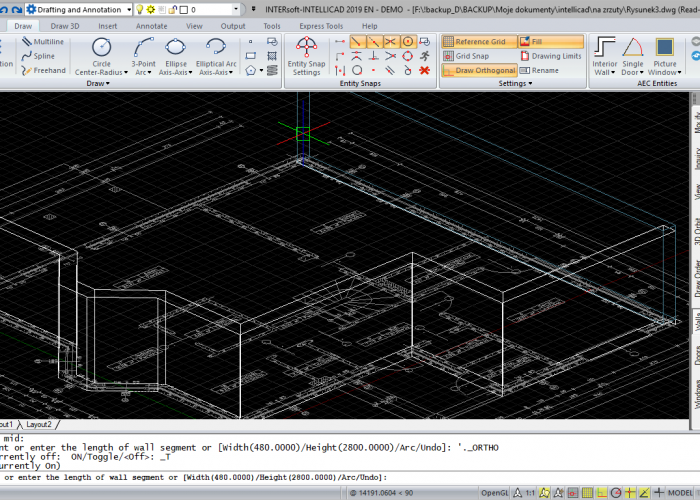This screenshot has width=700, height=500.
Task: Open the Drawing Limits setting
Action: coord(551,56)
